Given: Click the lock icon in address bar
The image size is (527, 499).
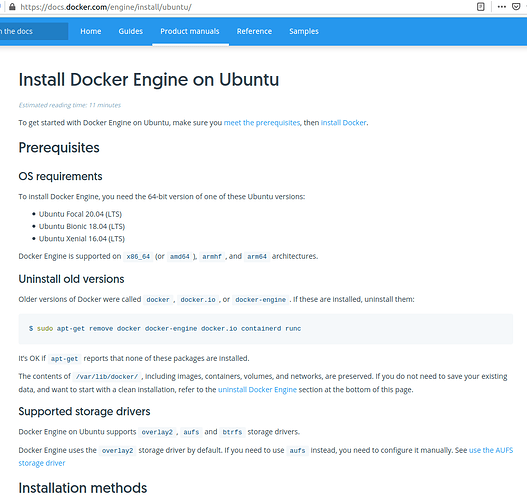Looking at the screenshot, I should (x=12, y=7).
